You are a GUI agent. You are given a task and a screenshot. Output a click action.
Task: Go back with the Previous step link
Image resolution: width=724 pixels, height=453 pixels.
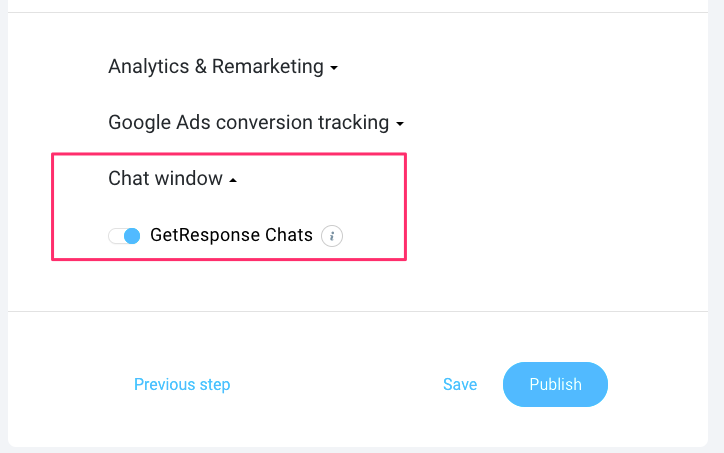click(182, 384)
